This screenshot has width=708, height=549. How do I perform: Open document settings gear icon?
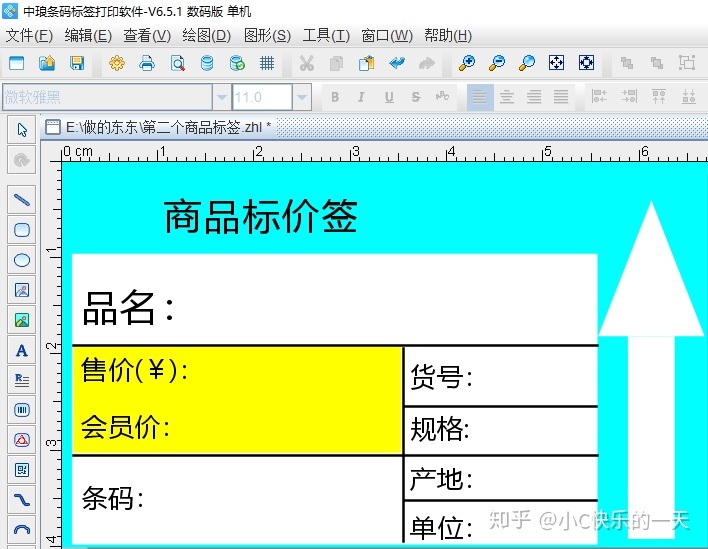click(116, 63)
